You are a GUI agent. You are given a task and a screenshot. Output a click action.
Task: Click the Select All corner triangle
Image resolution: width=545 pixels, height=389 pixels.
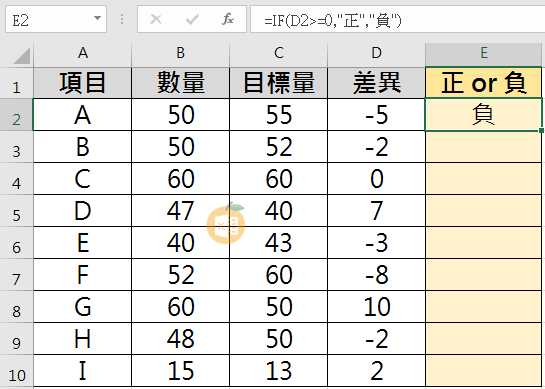[x=22, y=56]
